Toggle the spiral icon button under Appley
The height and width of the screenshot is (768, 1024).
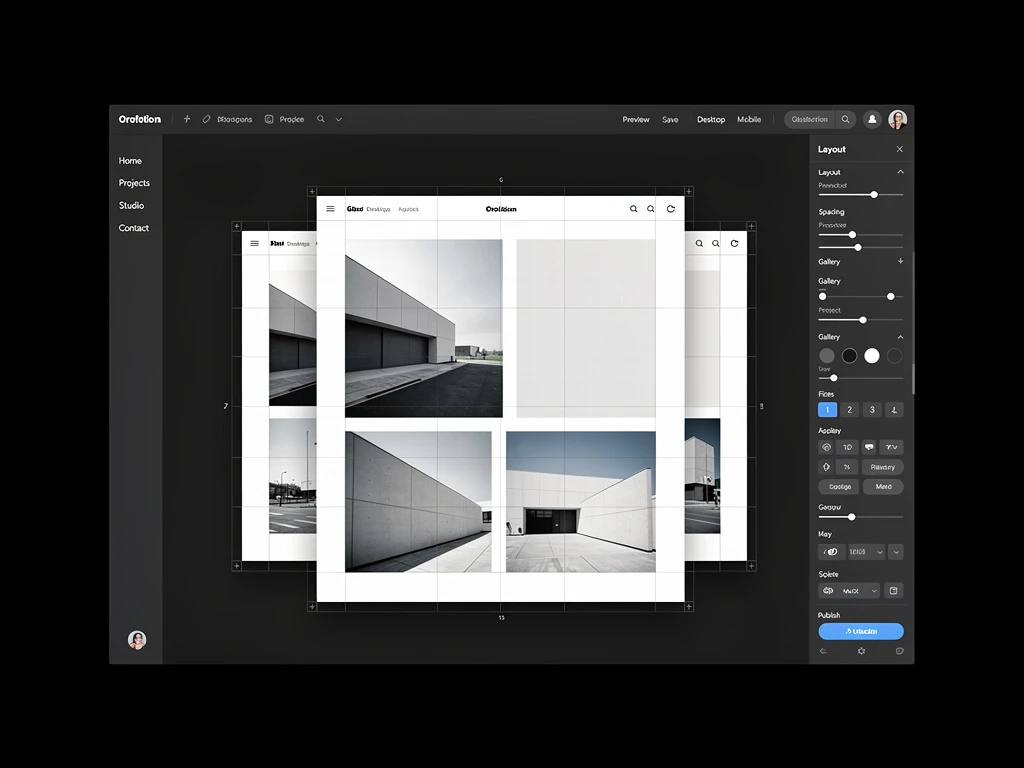(x=826, y=447)
